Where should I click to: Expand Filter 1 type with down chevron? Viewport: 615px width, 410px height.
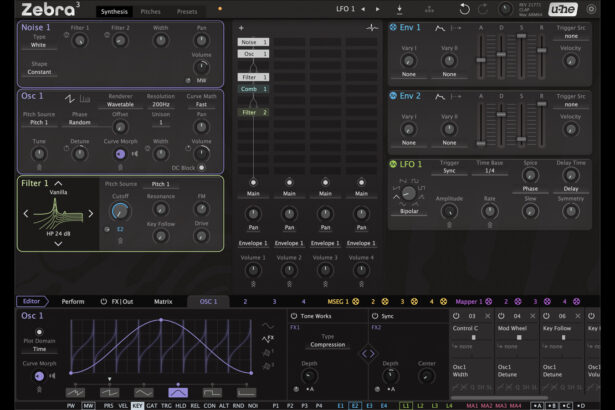(x=58, y=244)
